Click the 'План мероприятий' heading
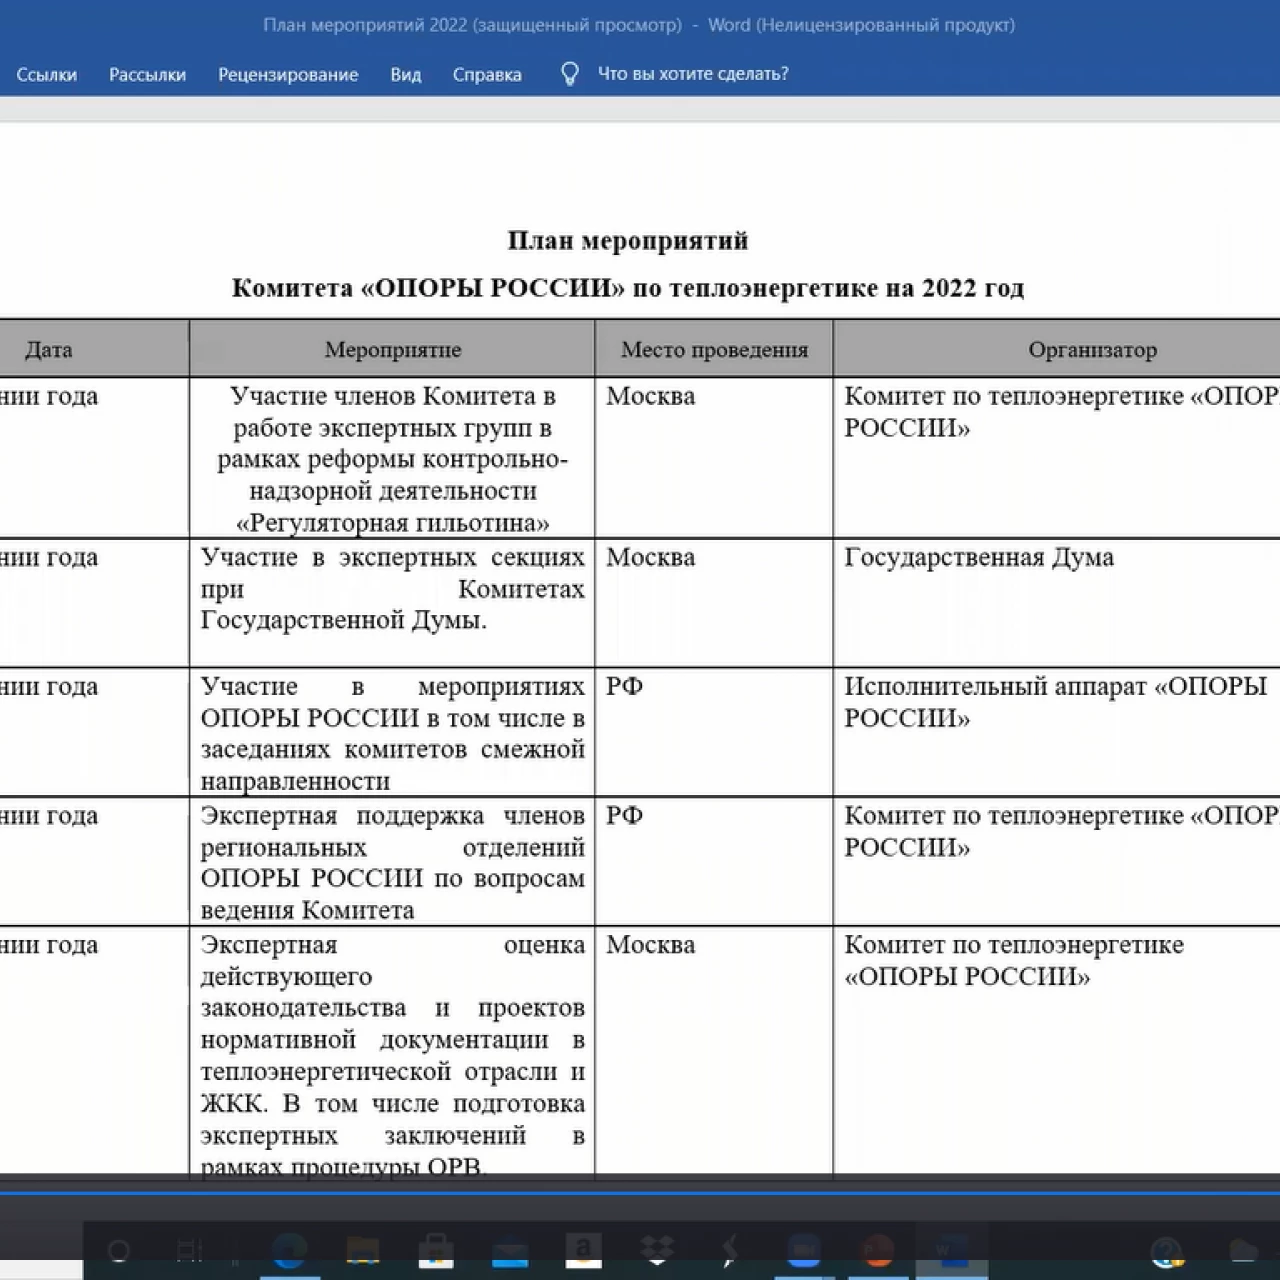 tap(628, 241)
